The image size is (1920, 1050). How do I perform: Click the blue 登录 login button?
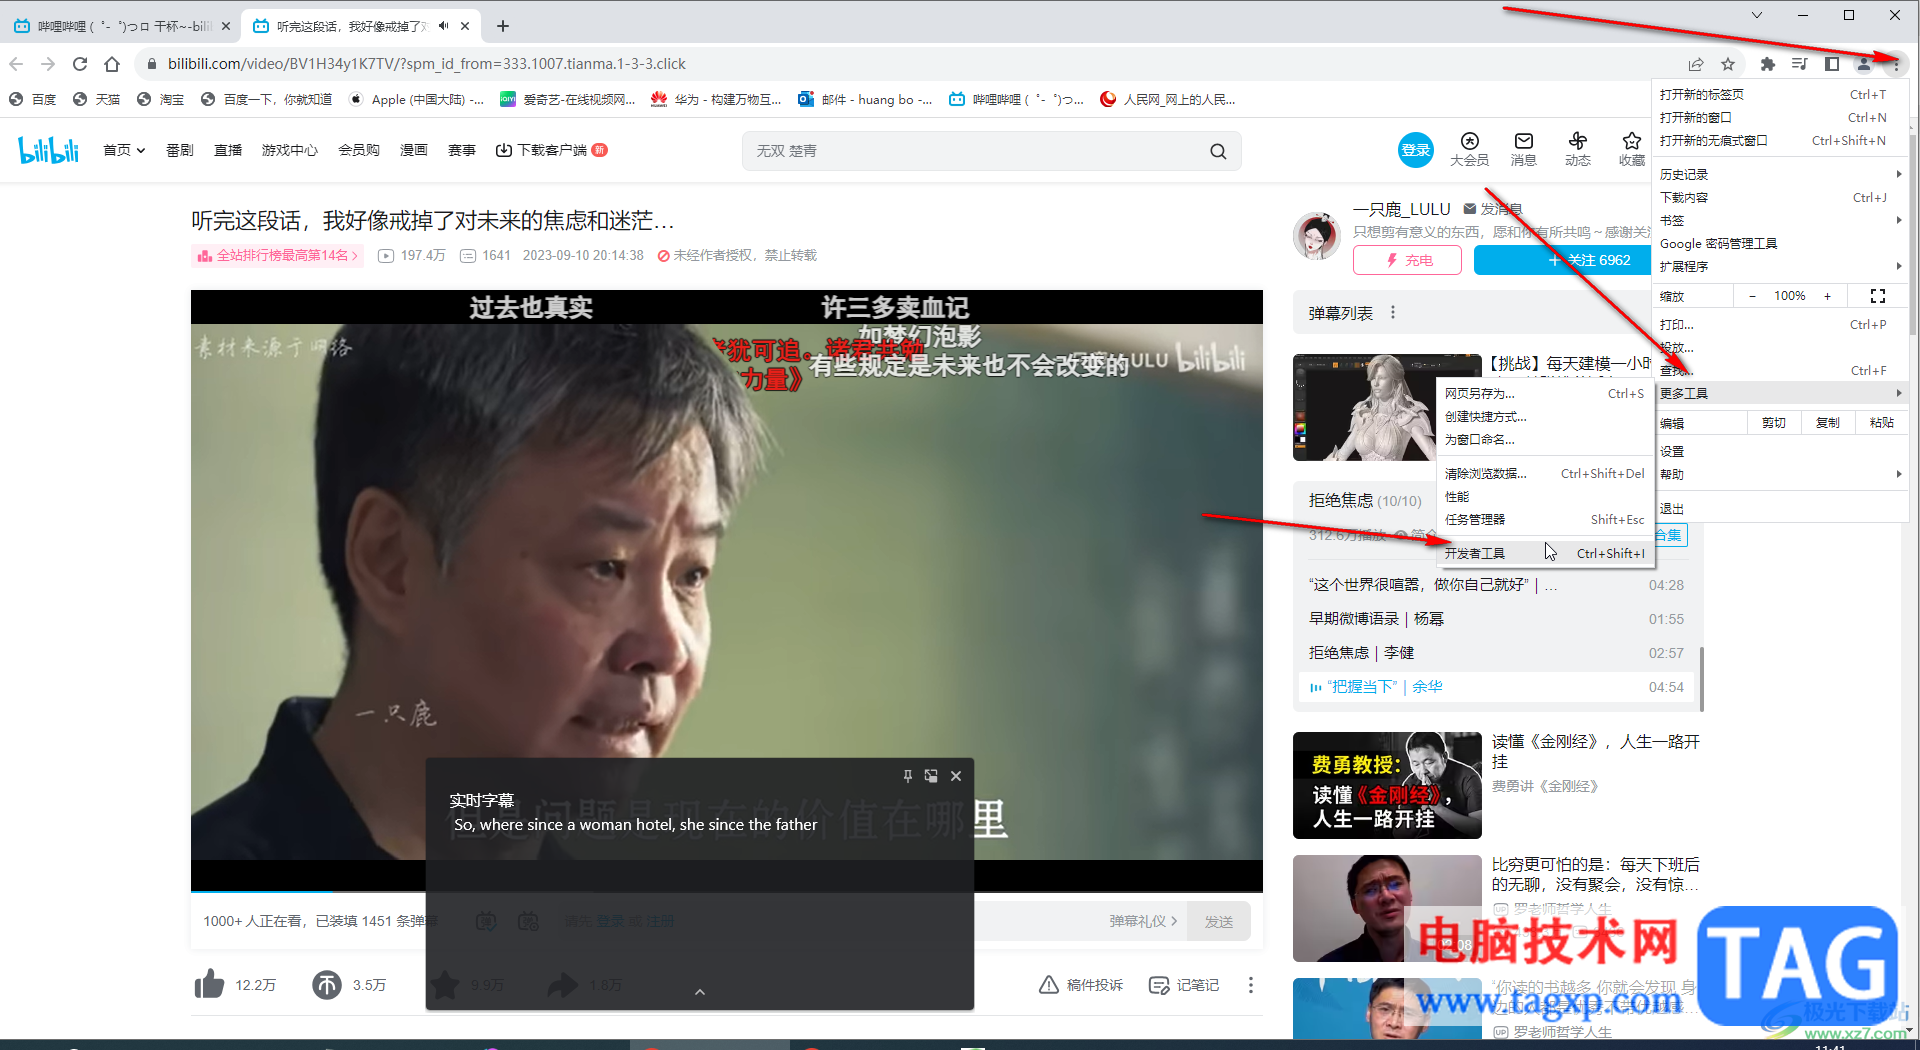click(x=1415, y=150)
